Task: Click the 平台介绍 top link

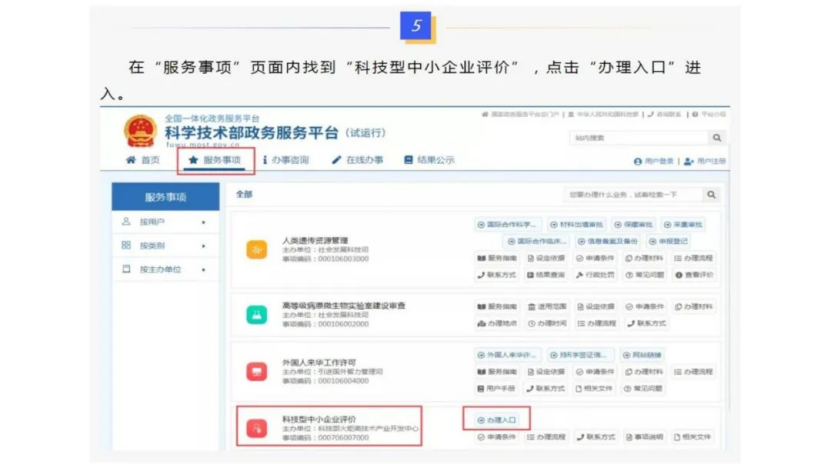Action: (709, 114)
